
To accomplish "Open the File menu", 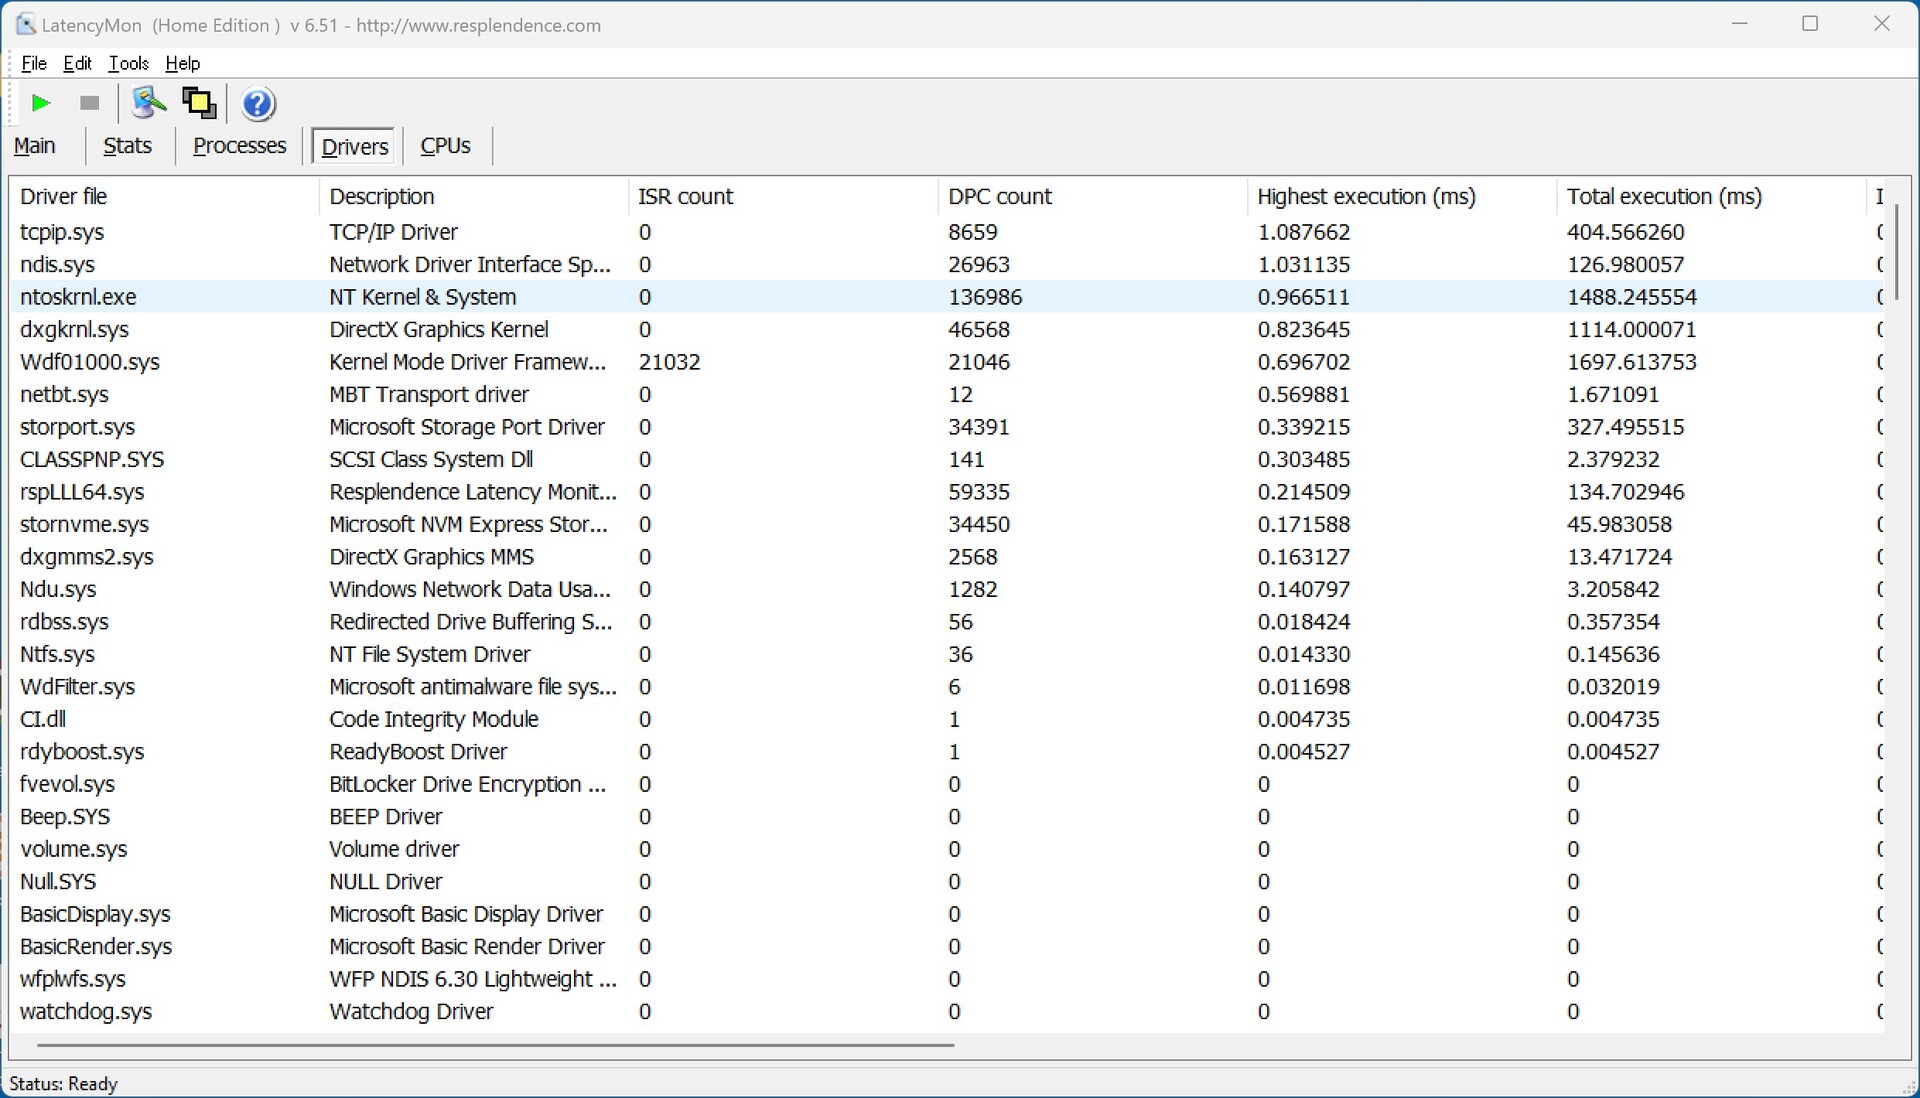I will (x=34, y=63).
